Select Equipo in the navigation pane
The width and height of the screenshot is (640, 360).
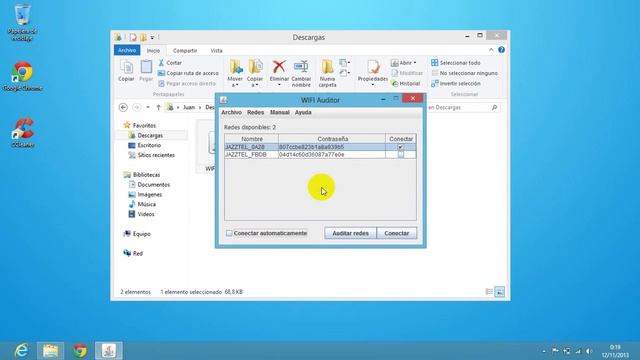click(141, 234)
